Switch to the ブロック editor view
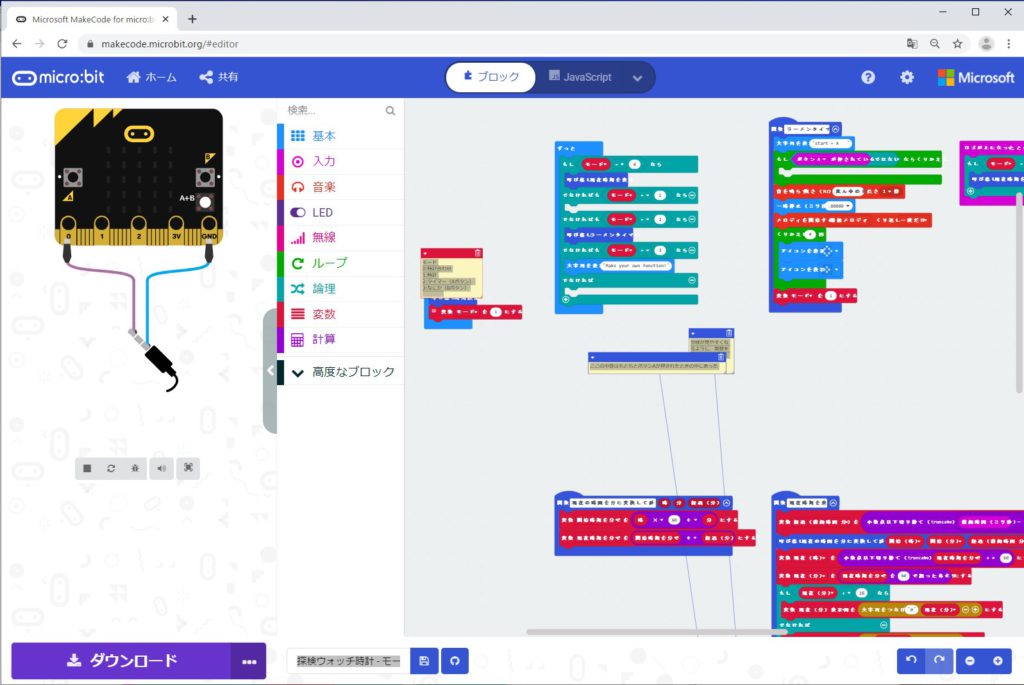This screenshot has width=1024, height=685. pyautogui.click(x=490, y=77)
